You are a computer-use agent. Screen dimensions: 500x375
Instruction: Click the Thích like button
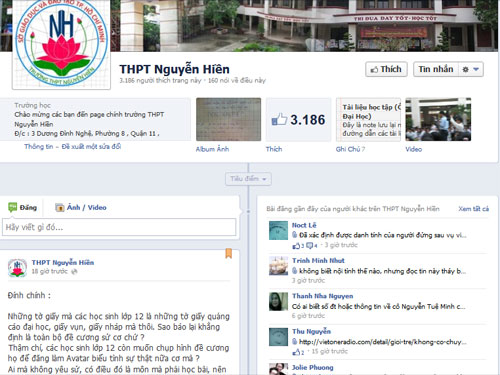click(386, 69)
